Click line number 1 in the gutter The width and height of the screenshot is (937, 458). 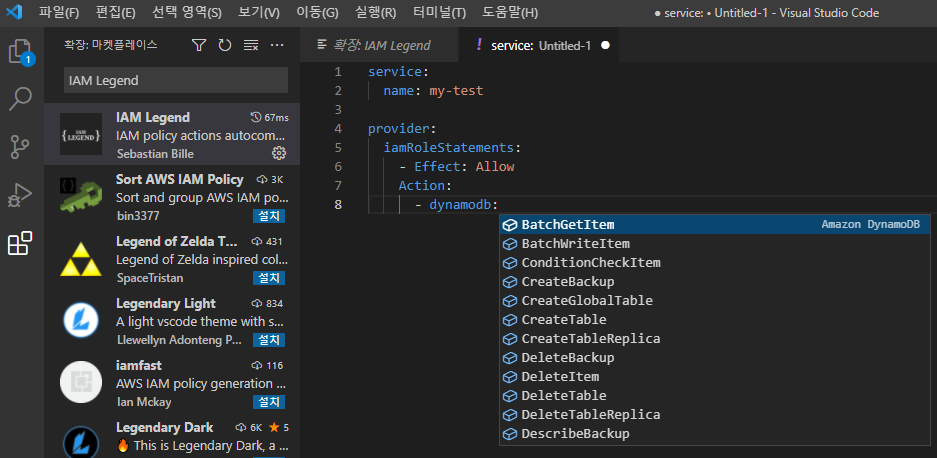tap(338, 72)
